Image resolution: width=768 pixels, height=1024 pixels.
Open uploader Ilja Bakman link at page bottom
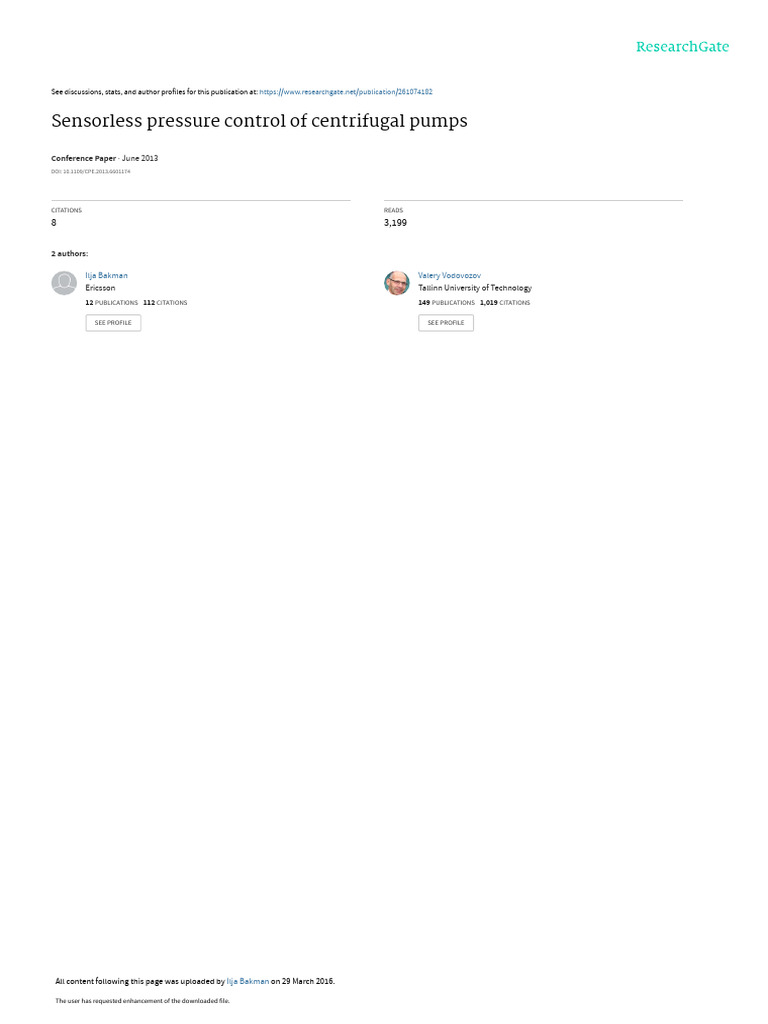(248, 981)
